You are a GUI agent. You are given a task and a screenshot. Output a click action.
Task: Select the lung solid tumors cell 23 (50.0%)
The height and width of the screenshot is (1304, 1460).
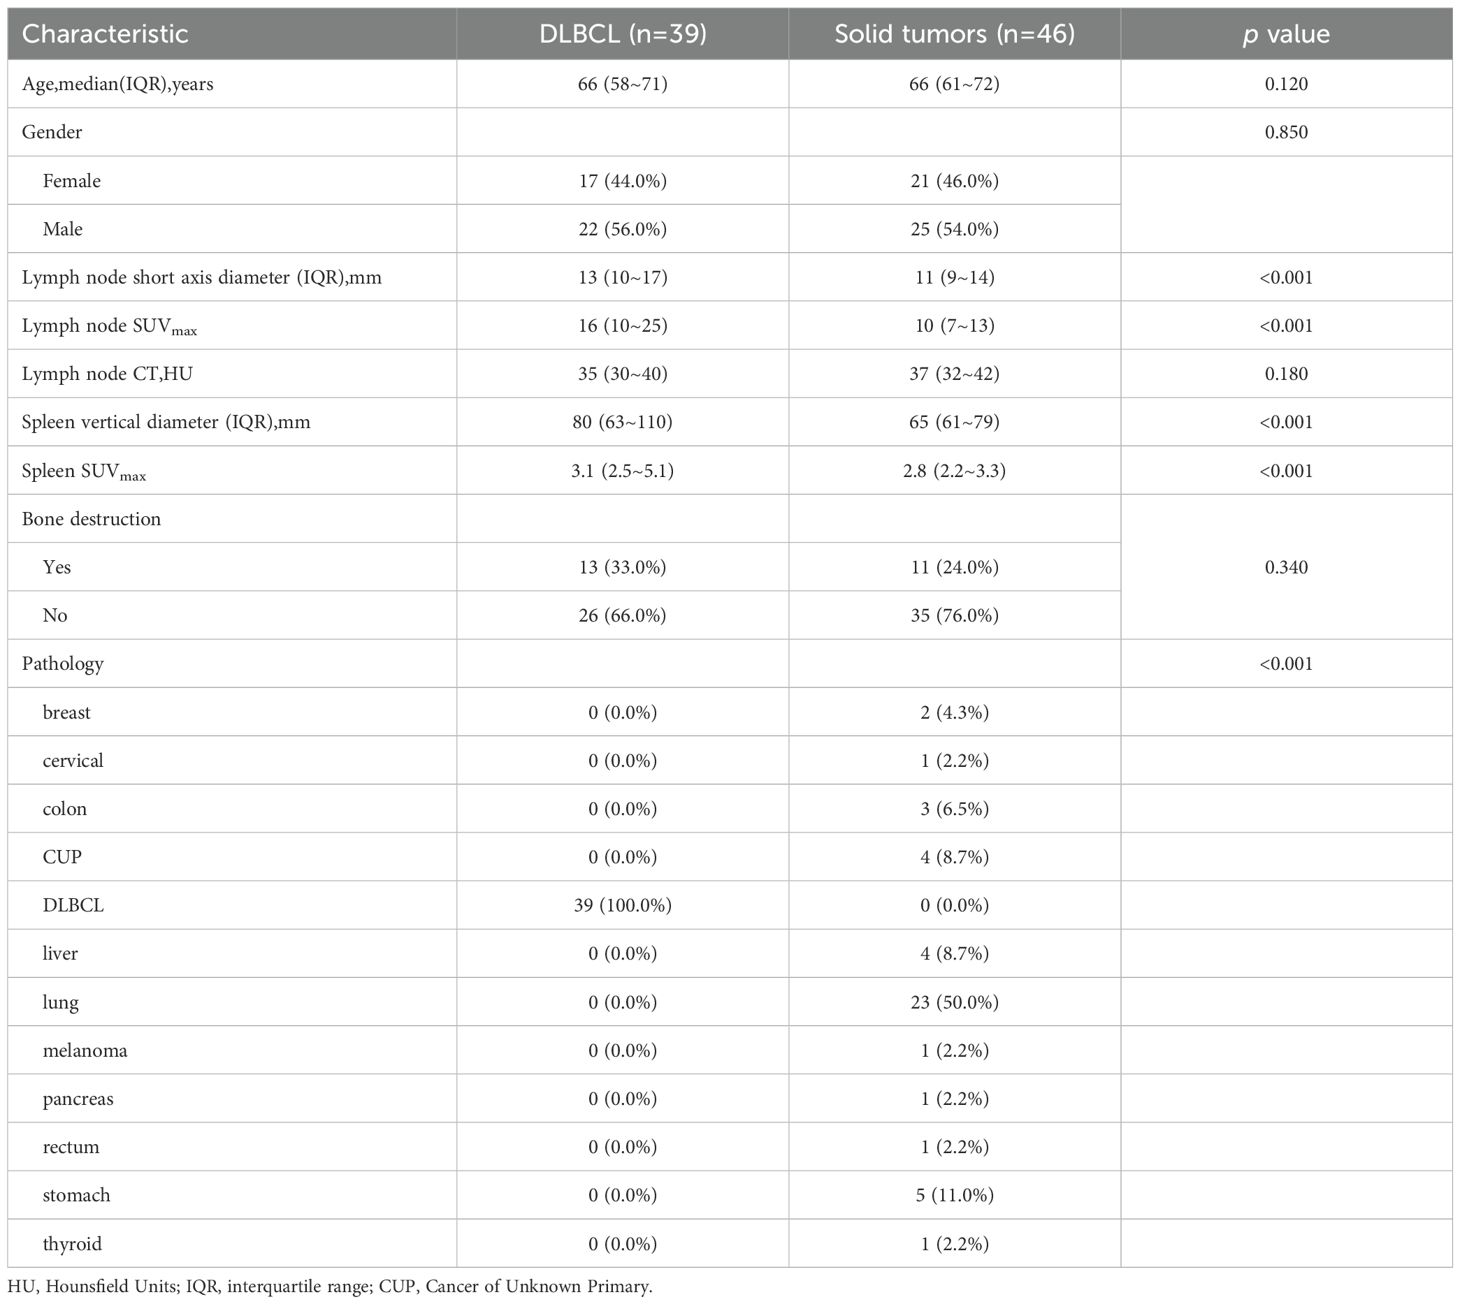click(x=954, y=1002)
